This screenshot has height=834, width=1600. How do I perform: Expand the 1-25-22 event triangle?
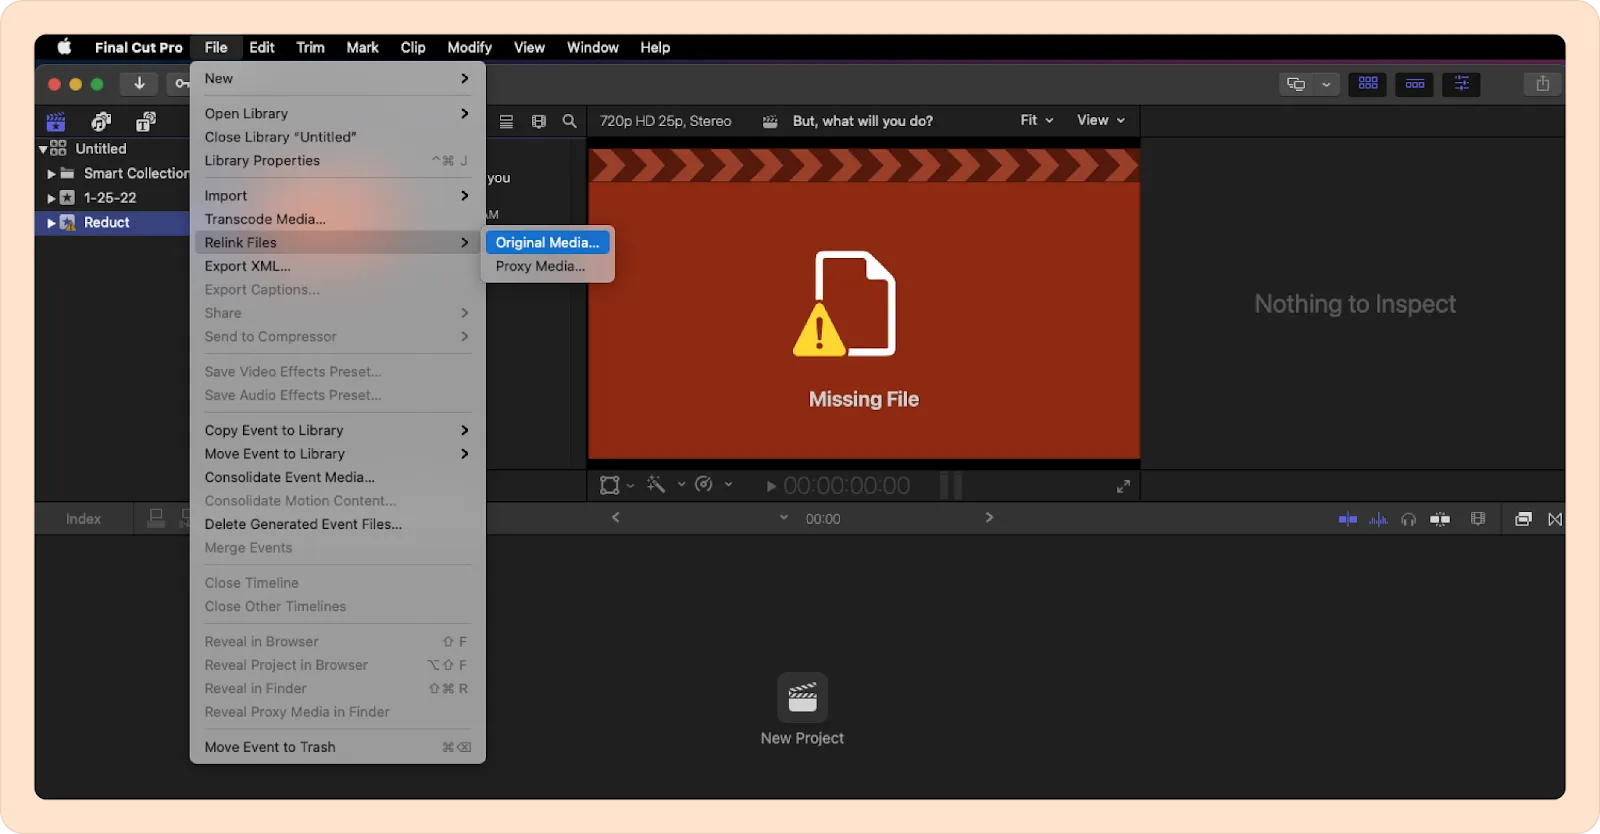click(51, 198)
